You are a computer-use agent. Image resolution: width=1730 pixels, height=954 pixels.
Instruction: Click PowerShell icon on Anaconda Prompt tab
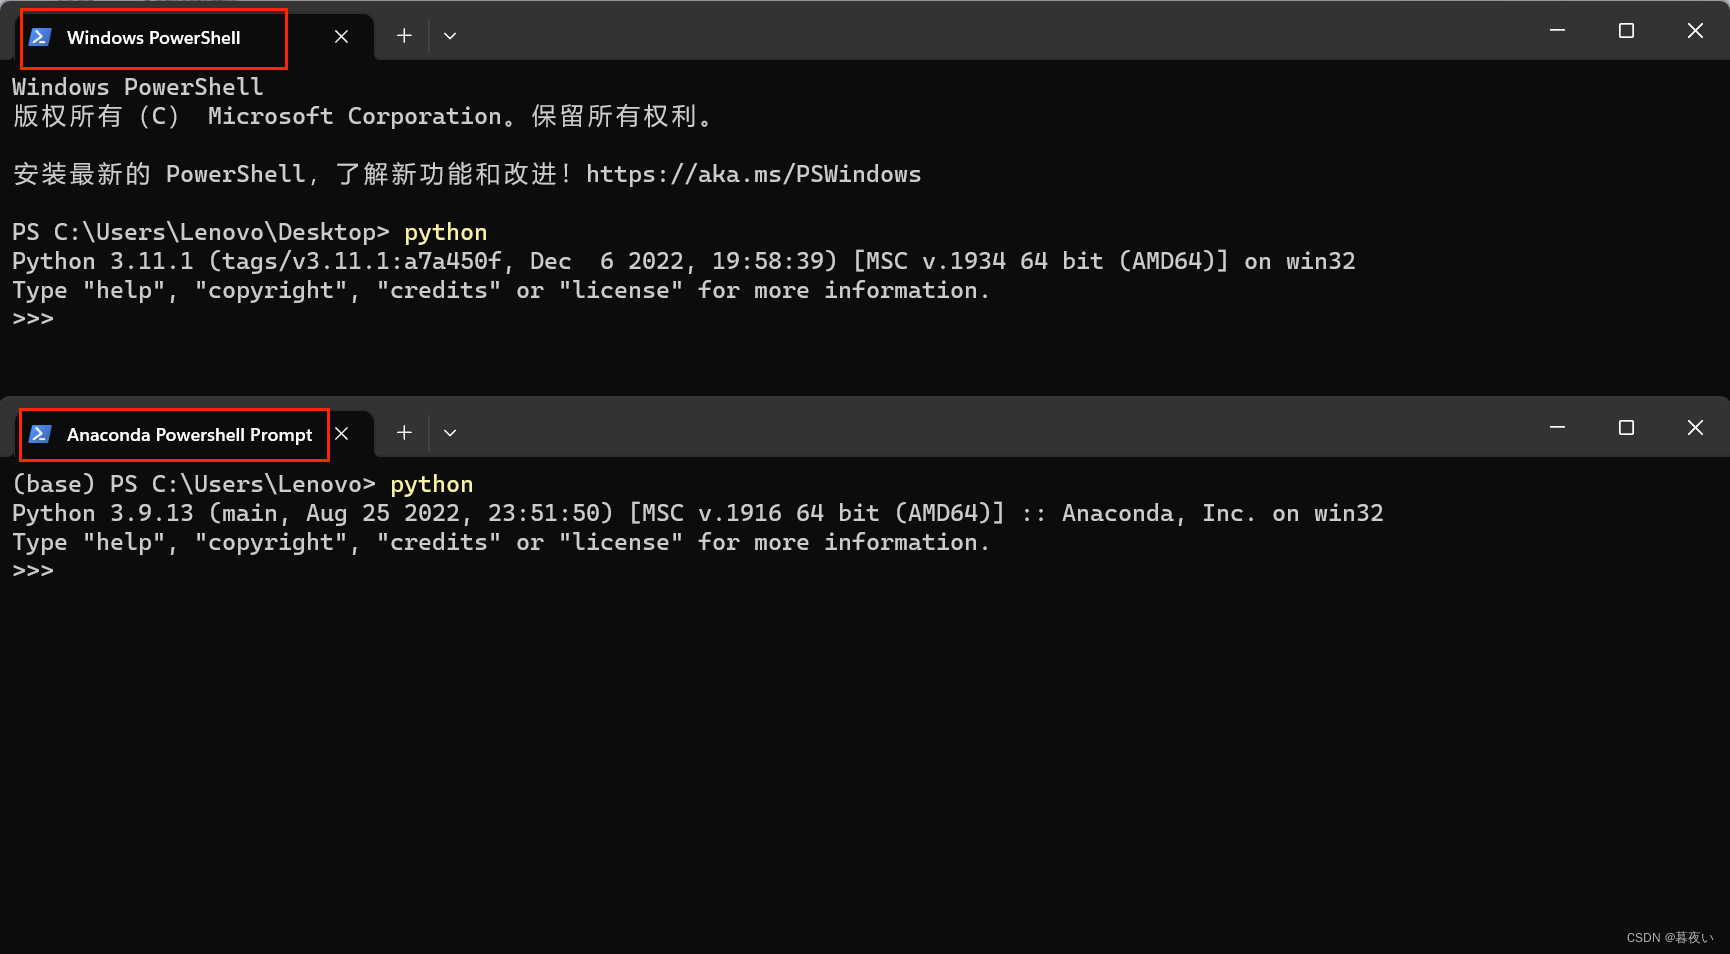40,434
